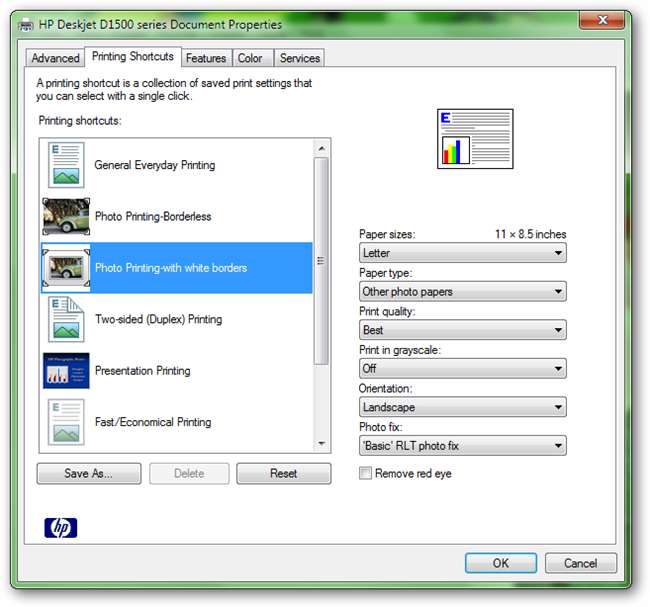Open the Paper type dropdown showing Other photo papers
This screenshot has height=607, width=650.
click(x=463, y=291)
